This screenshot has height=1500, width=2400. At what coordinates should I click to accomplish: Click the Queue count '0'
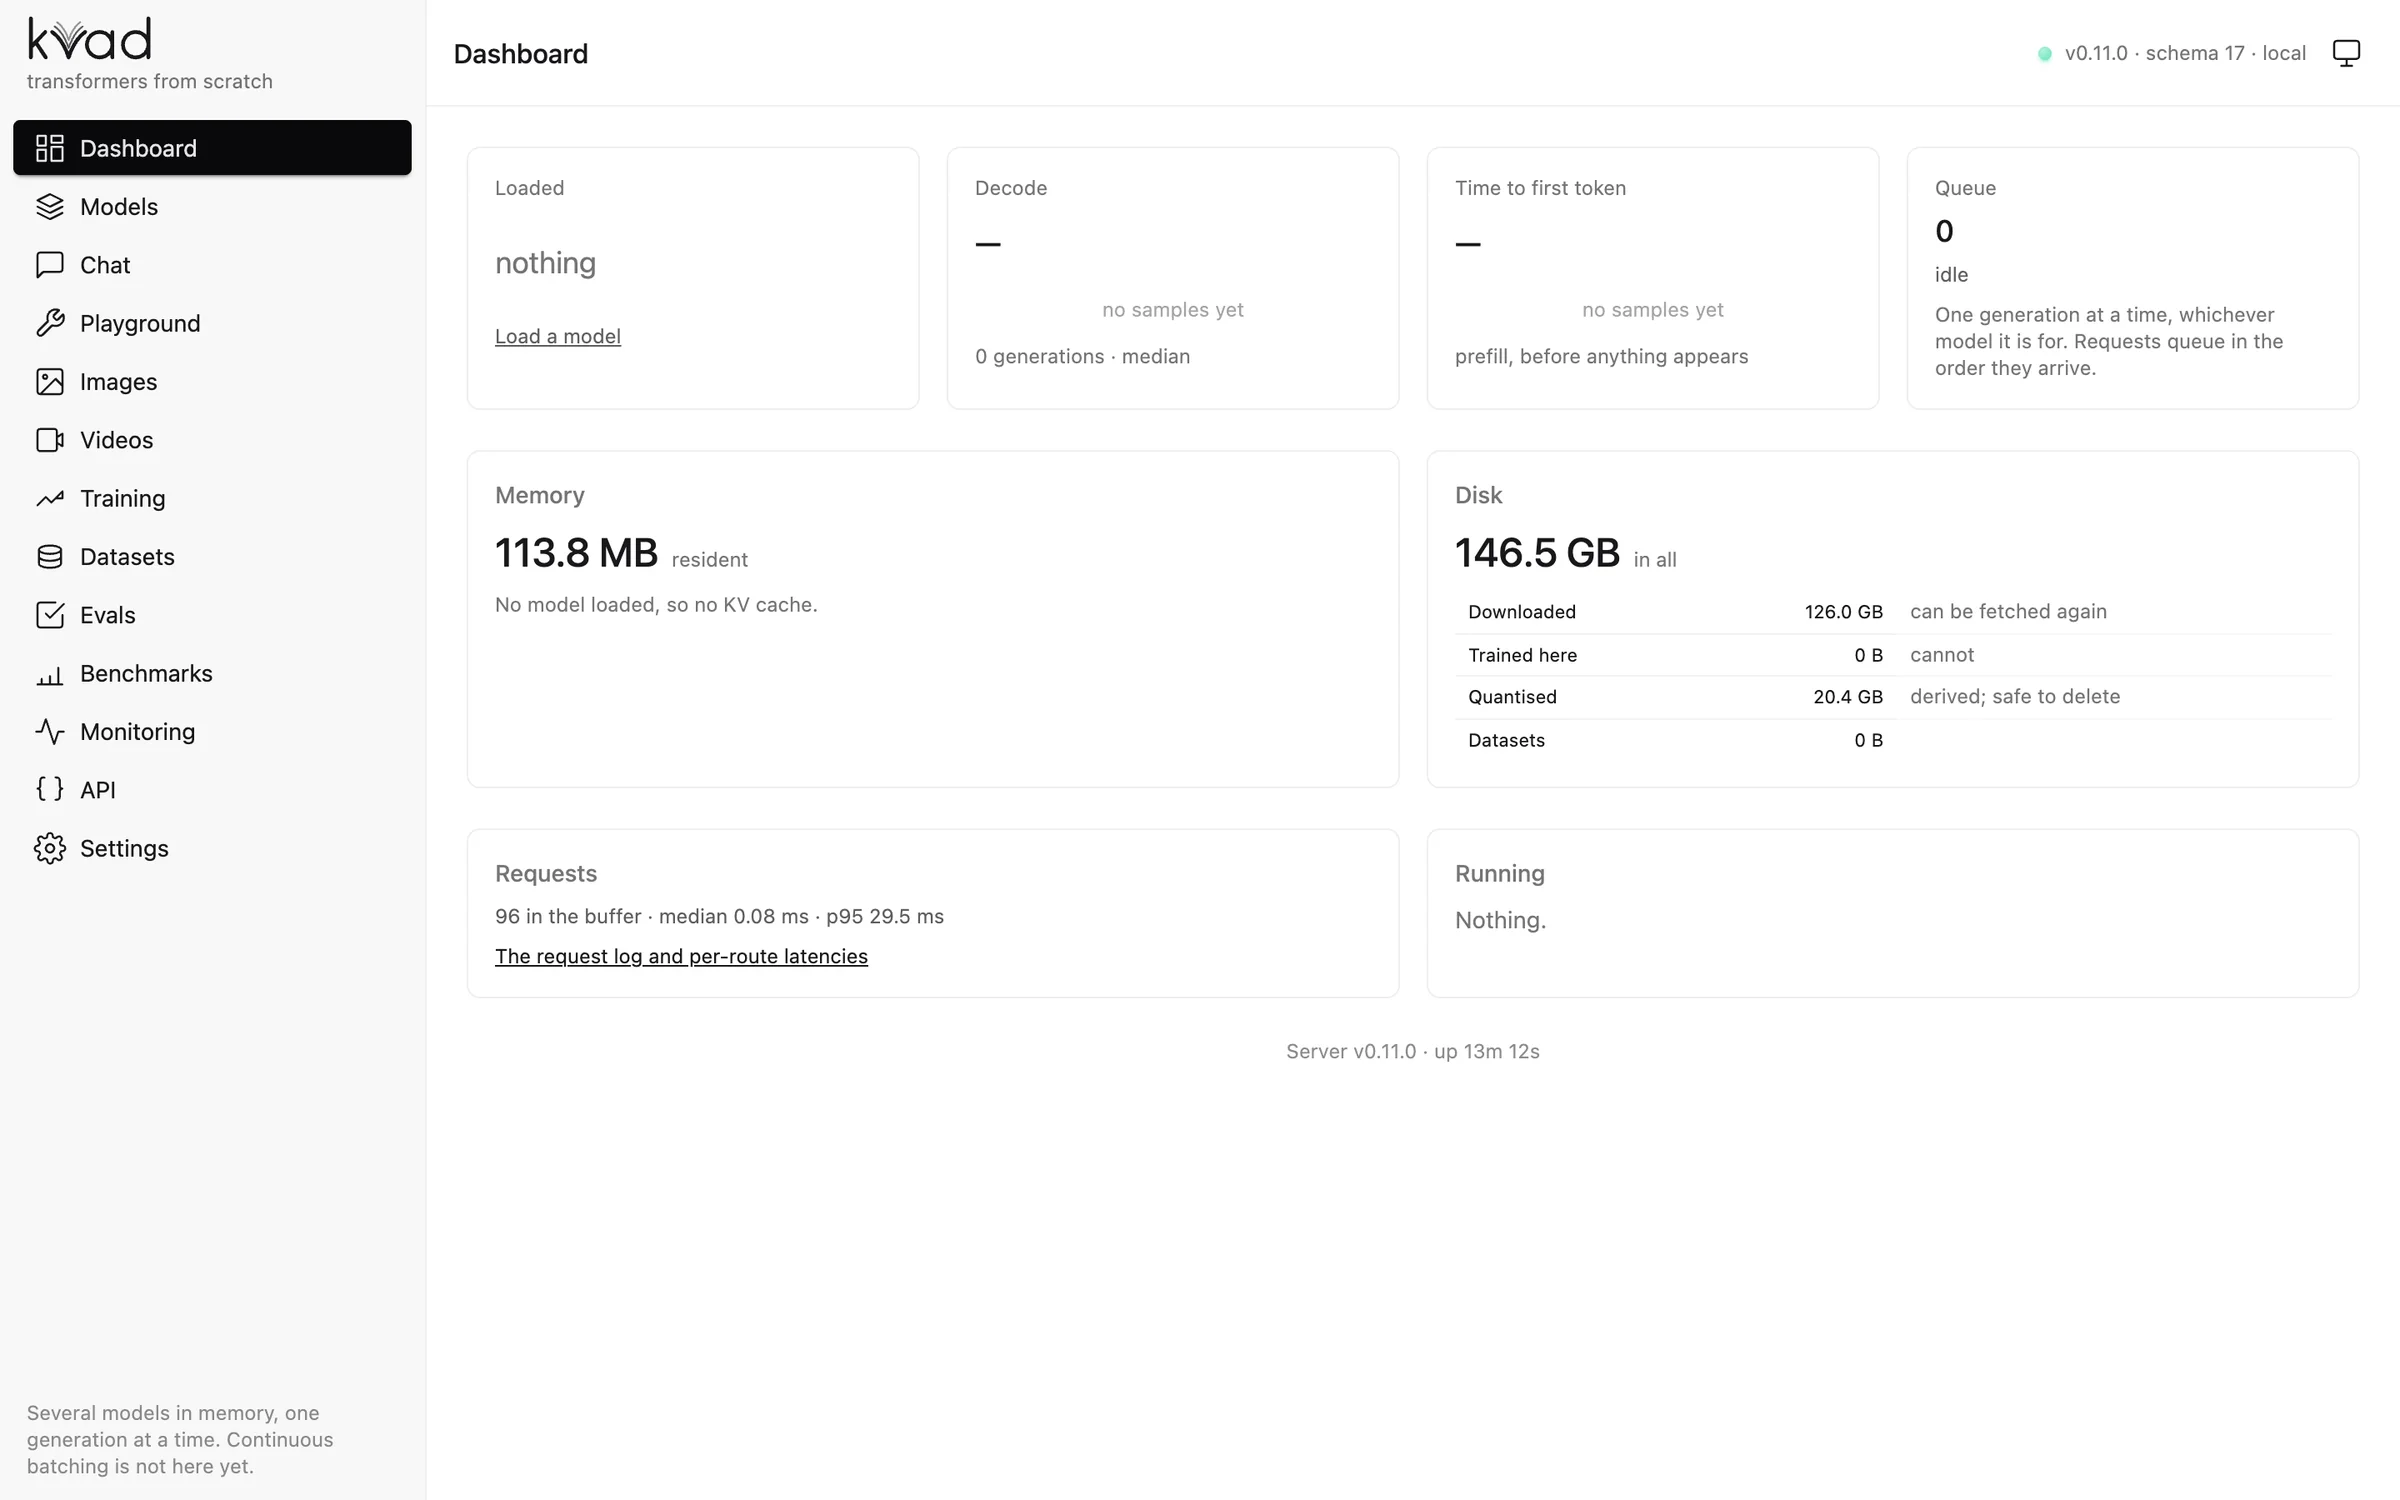click(x=1944, y=231)
